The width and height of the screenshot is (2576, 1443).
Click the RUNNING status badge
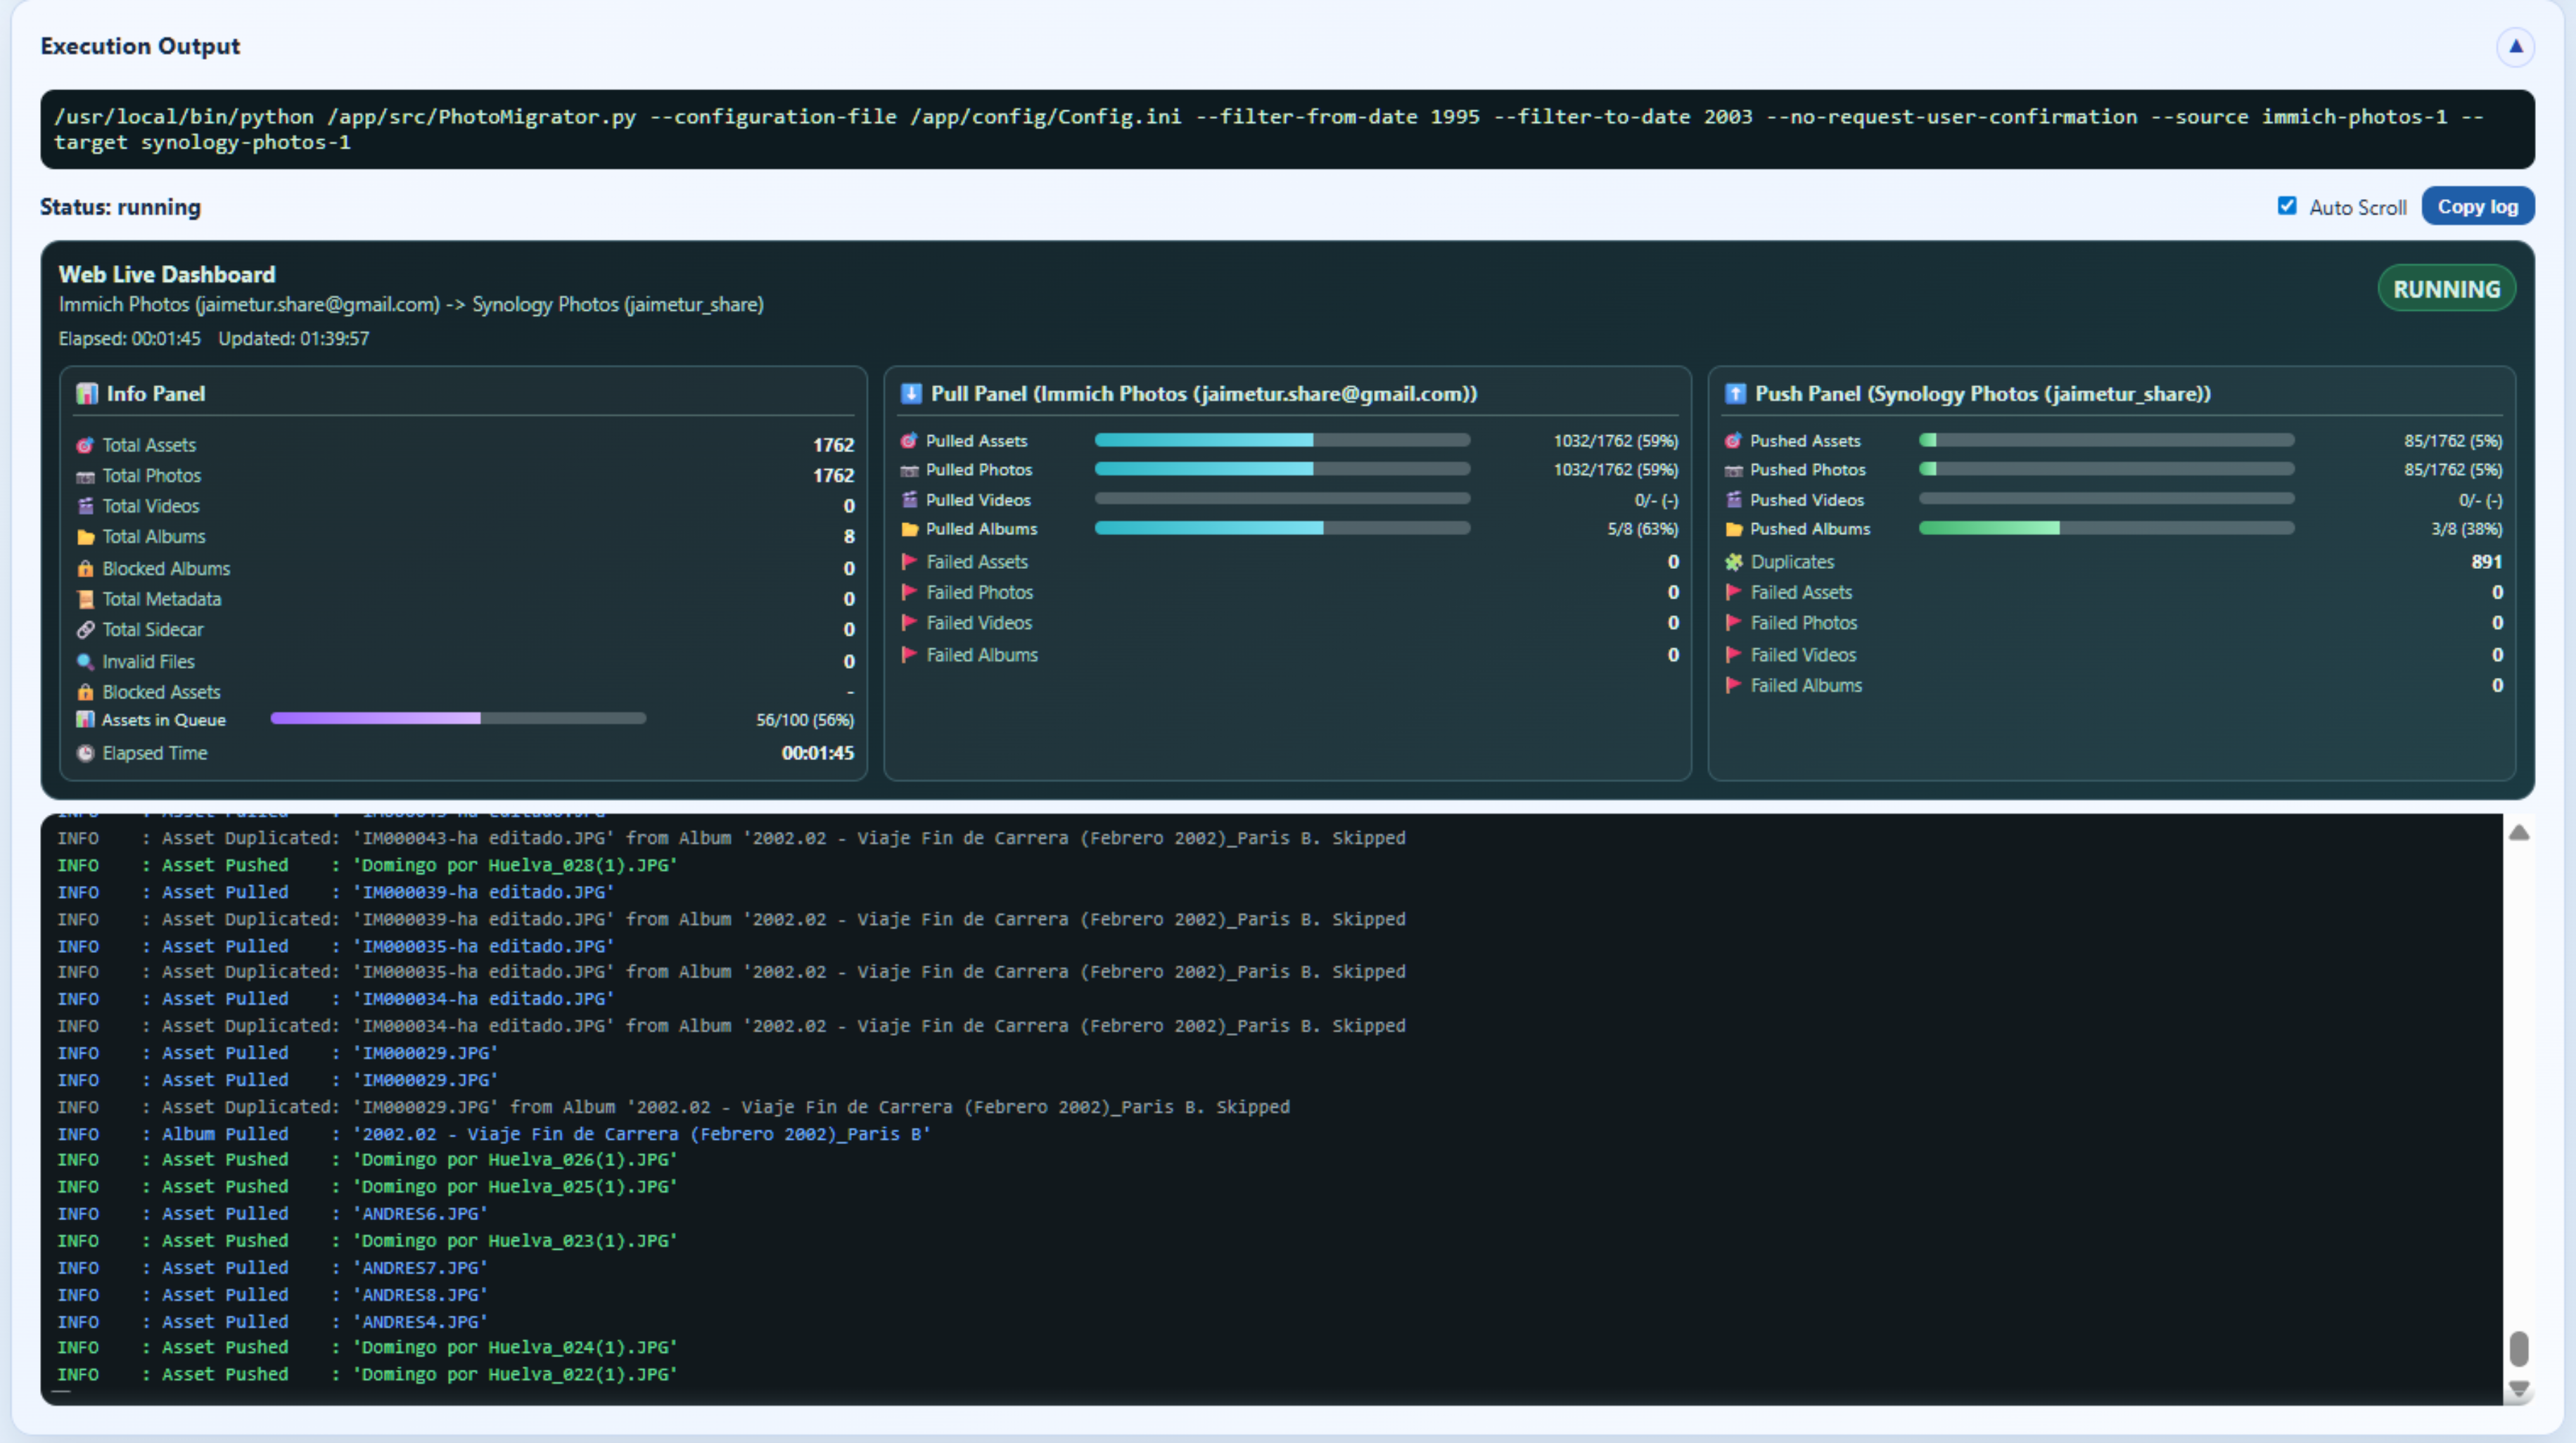pyautogui.click(x=2446, y=289)
